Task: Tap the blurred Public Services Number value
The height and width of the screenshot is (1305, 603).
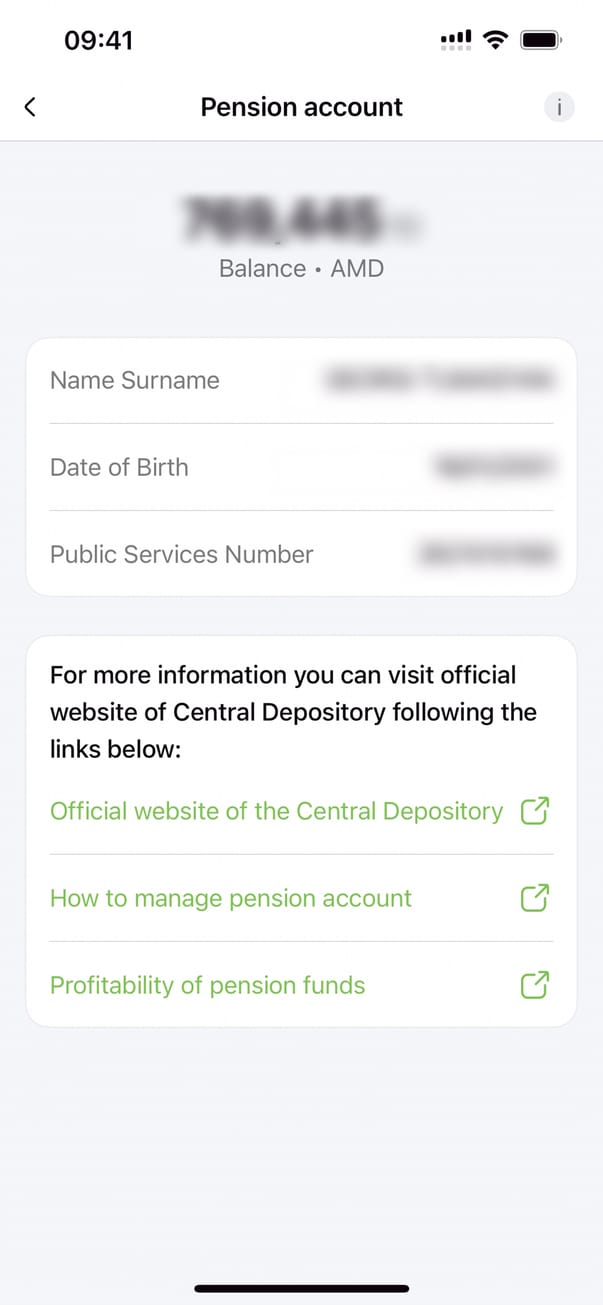Action: pos(488,554)
